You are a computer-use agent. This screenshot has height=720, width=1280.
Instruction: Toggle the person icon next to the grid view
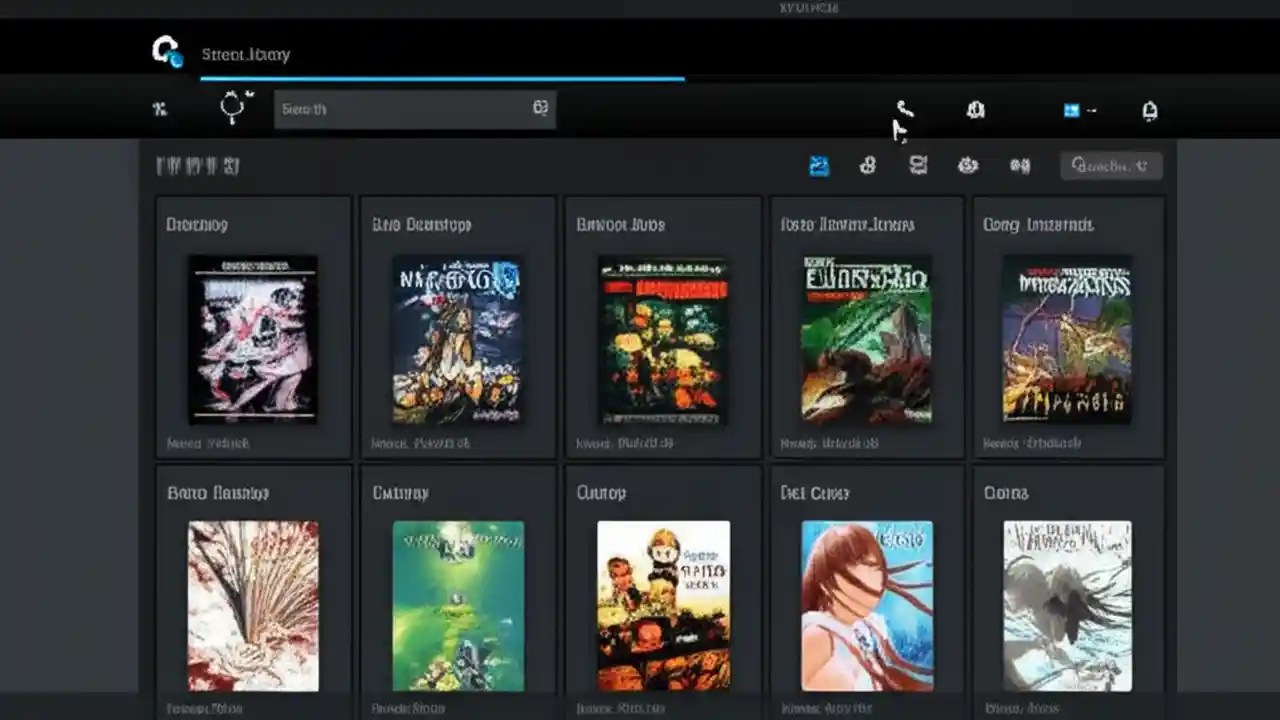[867, 165]
